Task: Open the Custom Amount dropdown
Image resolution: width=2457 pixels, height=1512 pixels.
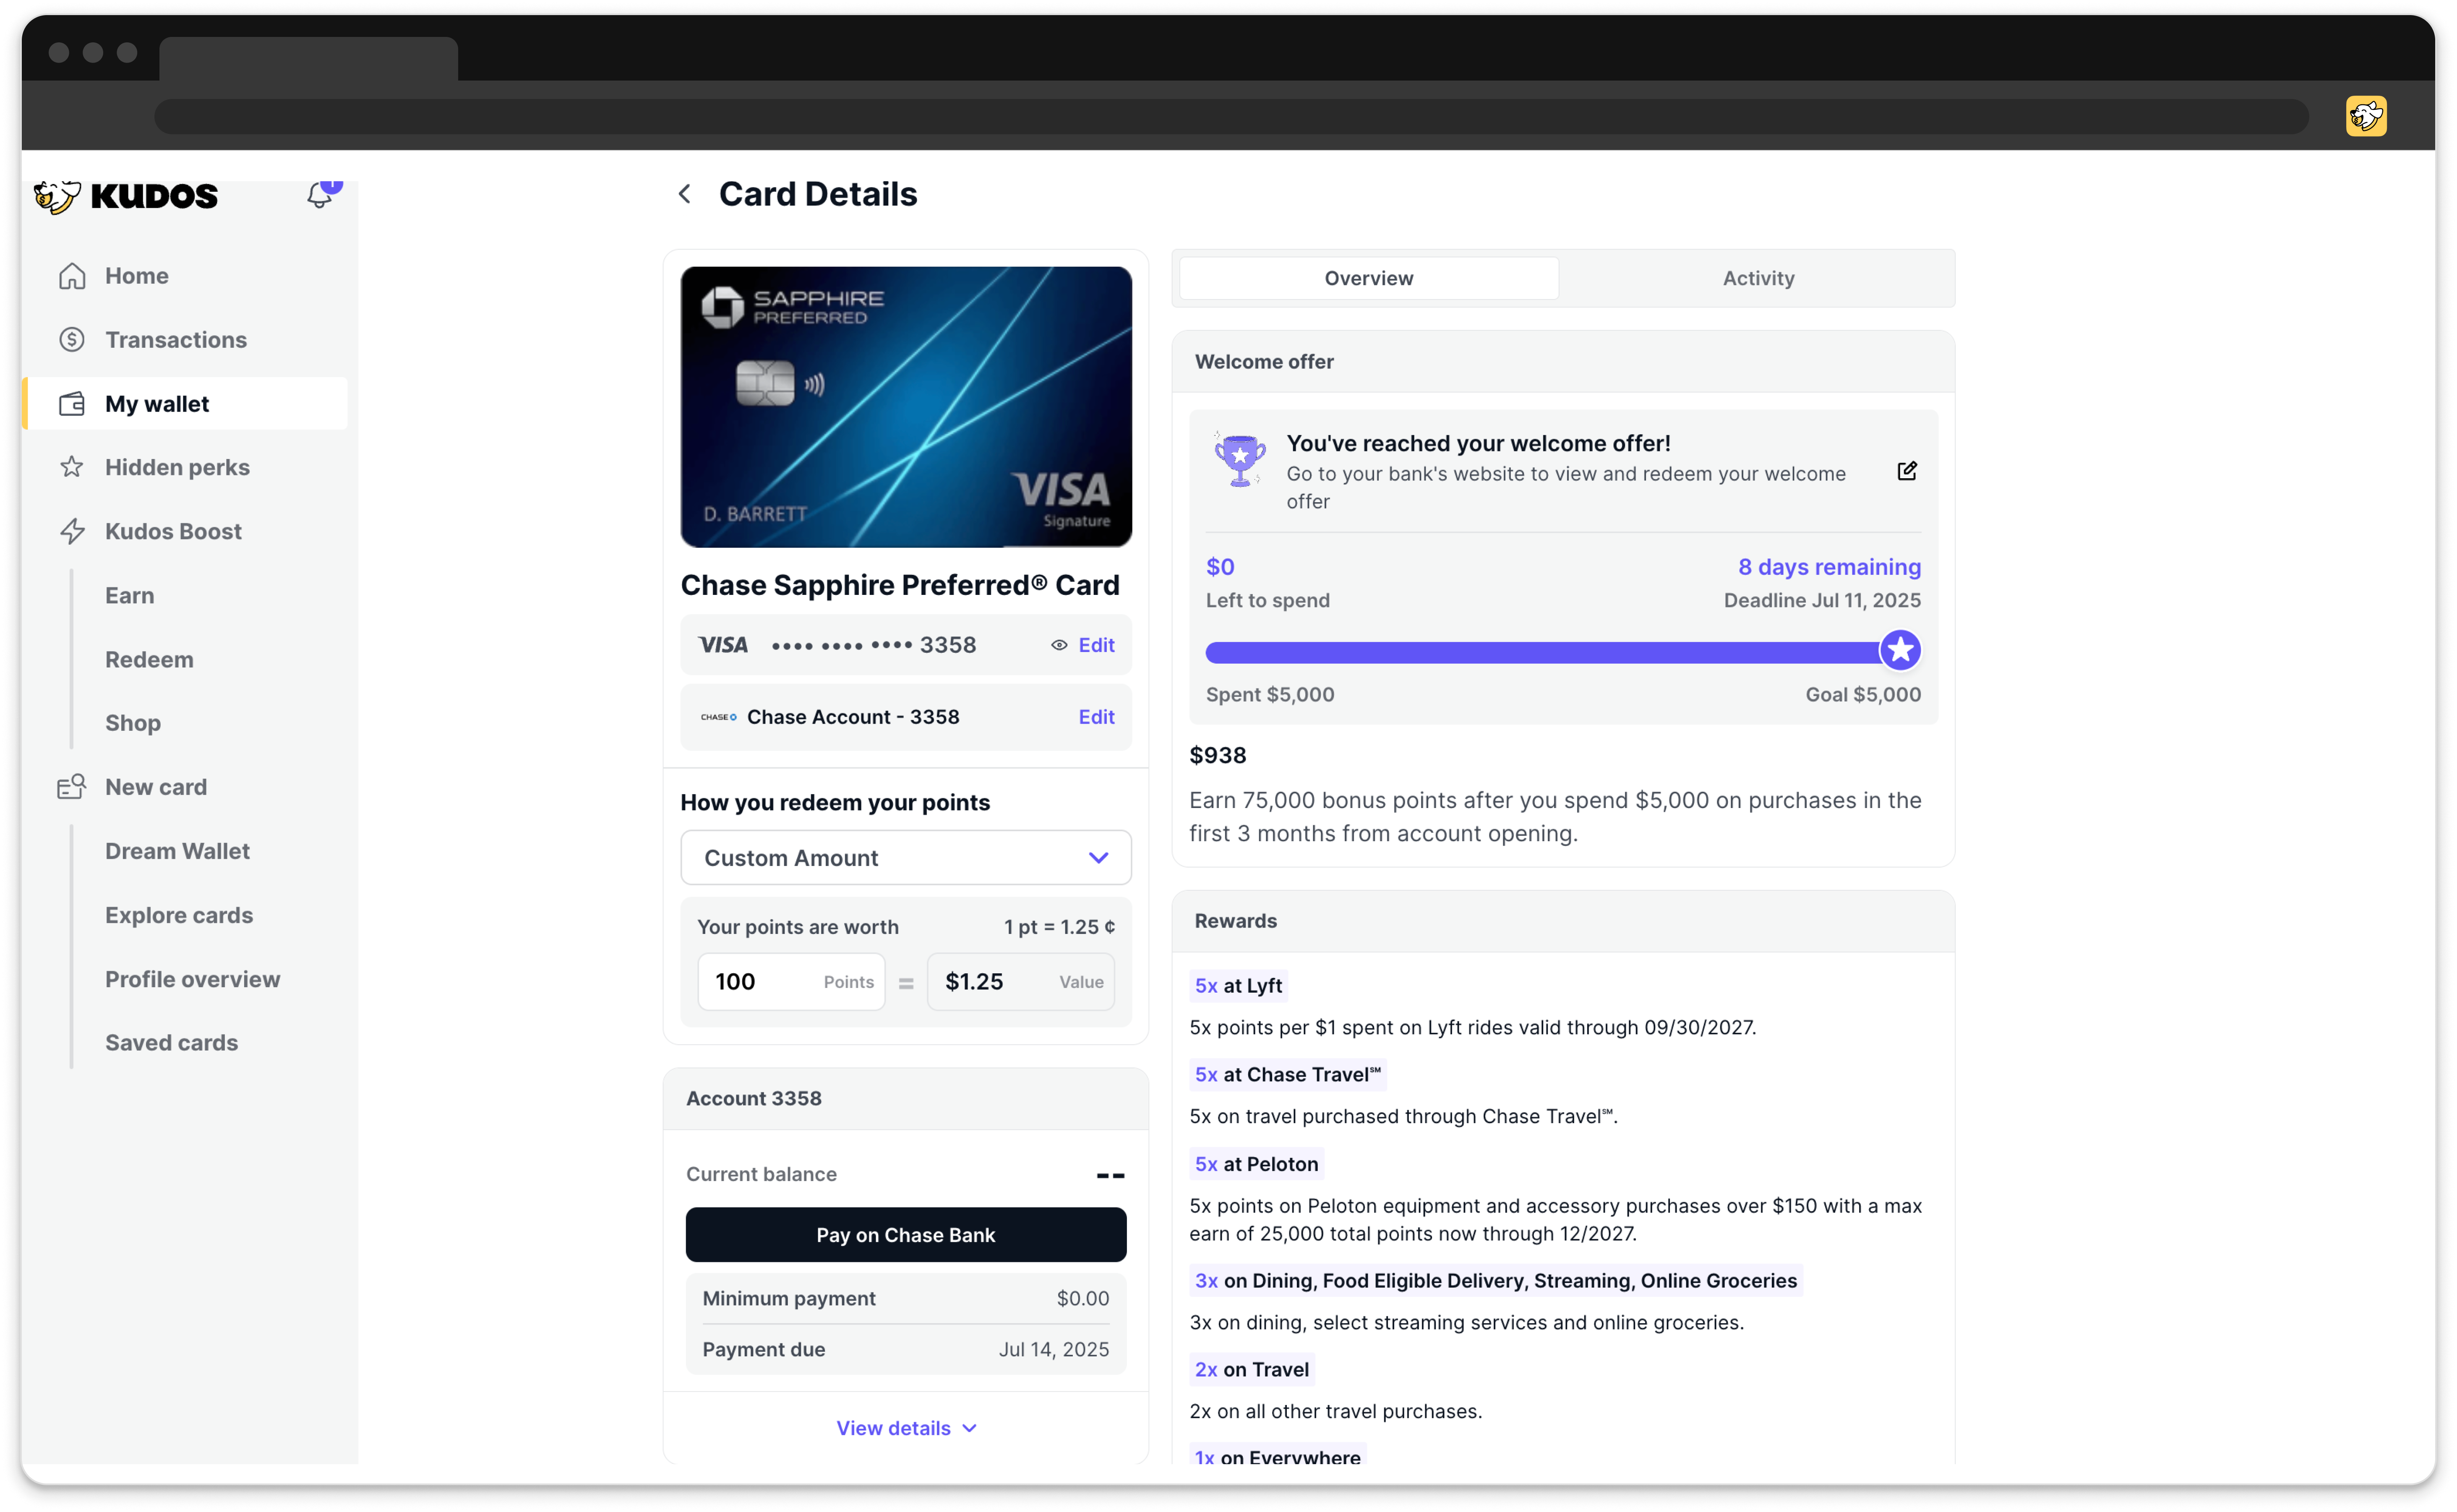Action: point(906,858)
